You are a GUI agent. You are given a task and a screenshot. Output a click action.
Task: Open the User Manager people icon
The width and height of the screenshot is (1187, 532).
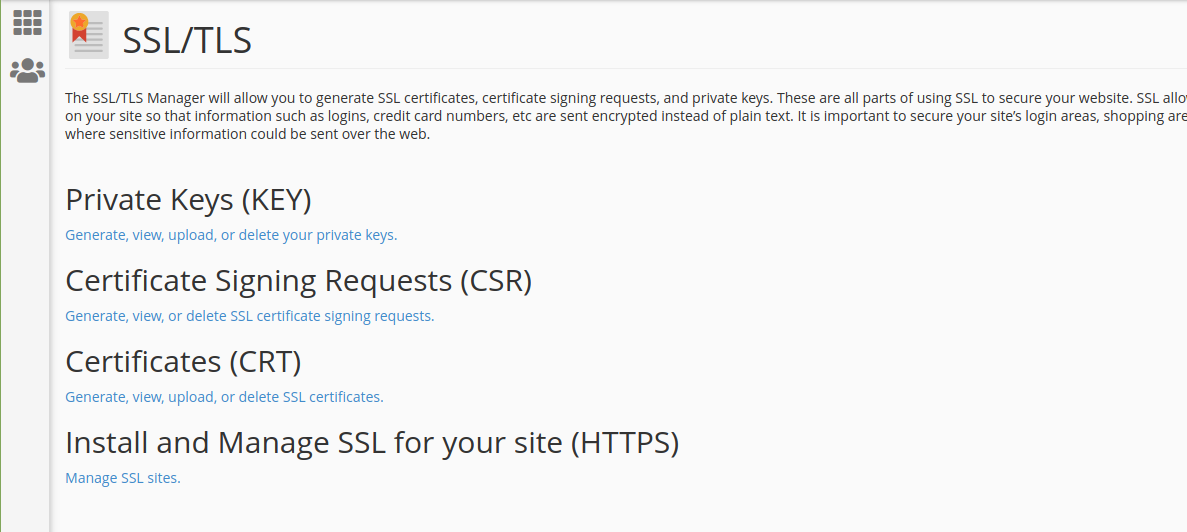pyautogui.click(x=27, y=70)
